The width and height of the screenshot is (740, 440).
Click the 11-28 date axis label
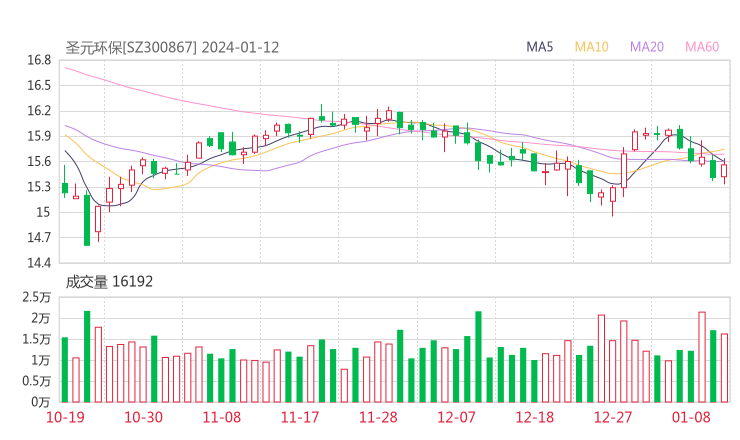tap(378, 417)
